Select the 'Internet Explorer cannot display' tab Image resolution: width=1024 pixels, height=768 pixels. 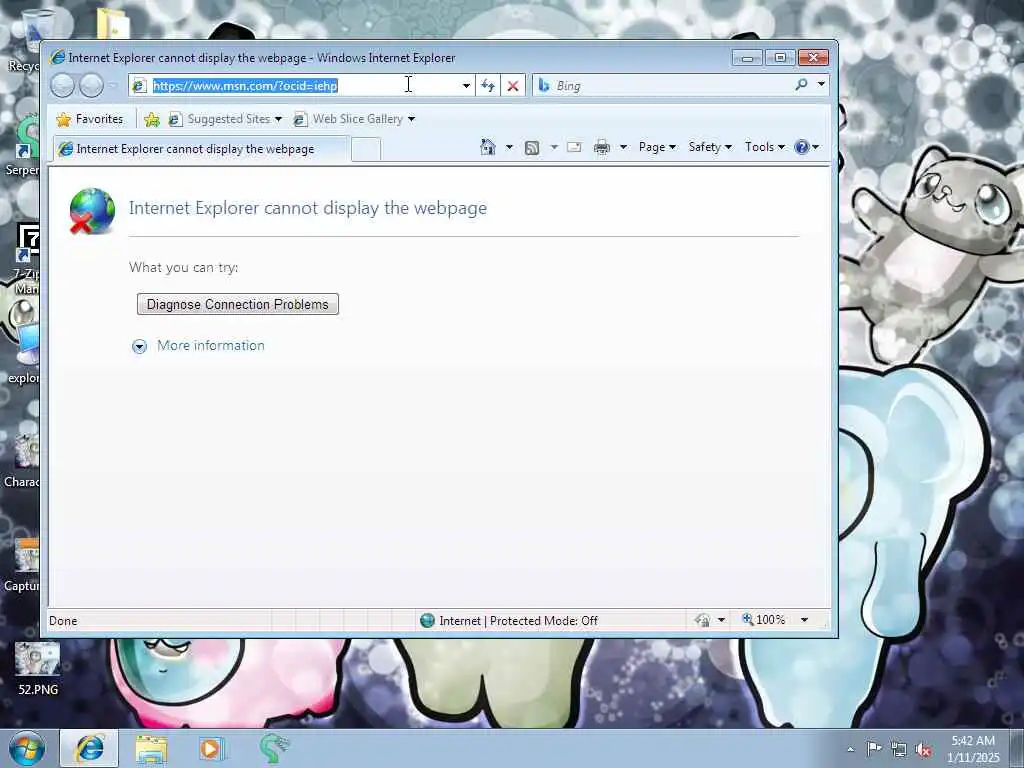[x=202, y=149]
